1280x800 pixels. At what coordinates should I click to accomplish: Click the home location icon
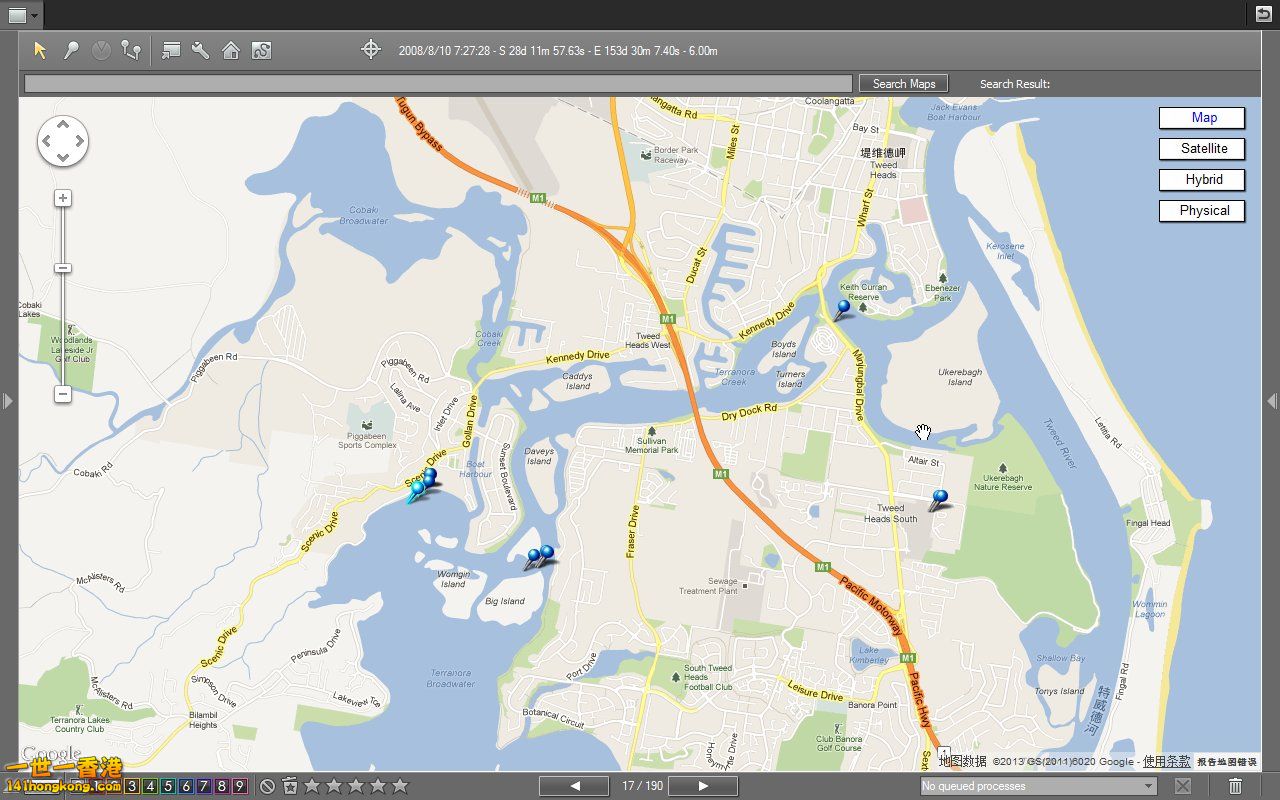(231, 50)
